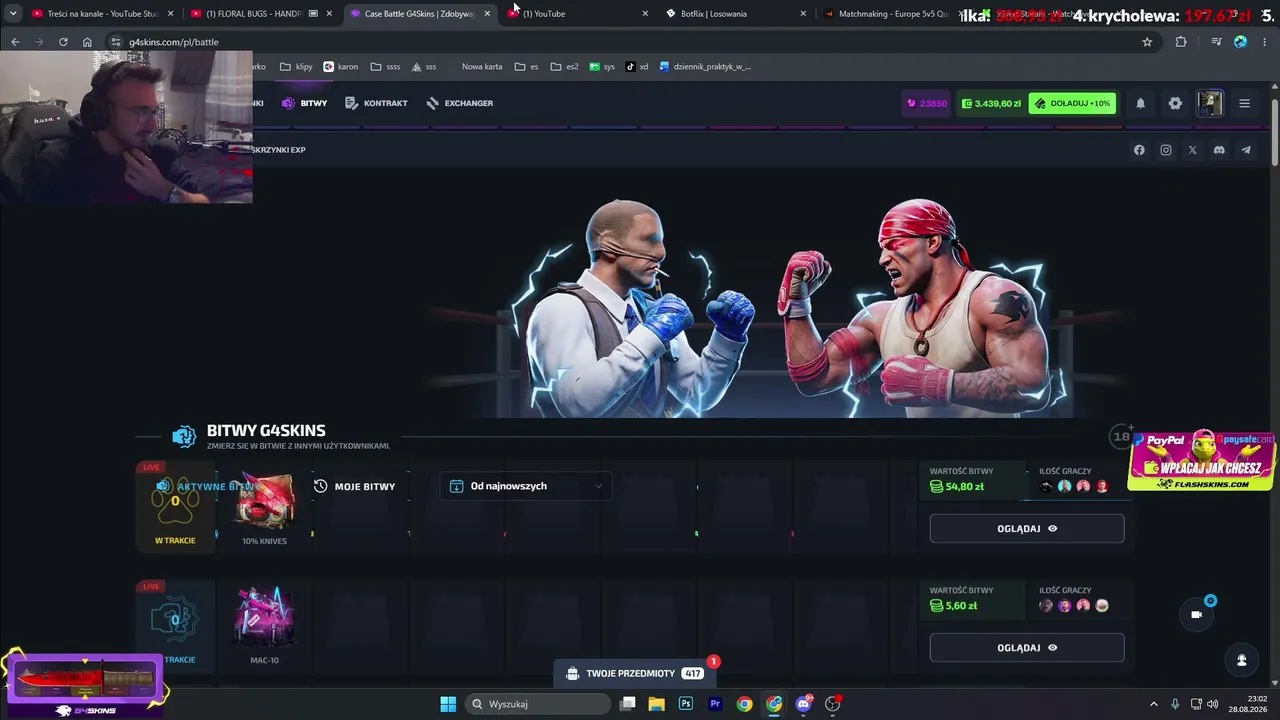Select the AKTYWNE BITWY filter

tap(208, 486)
